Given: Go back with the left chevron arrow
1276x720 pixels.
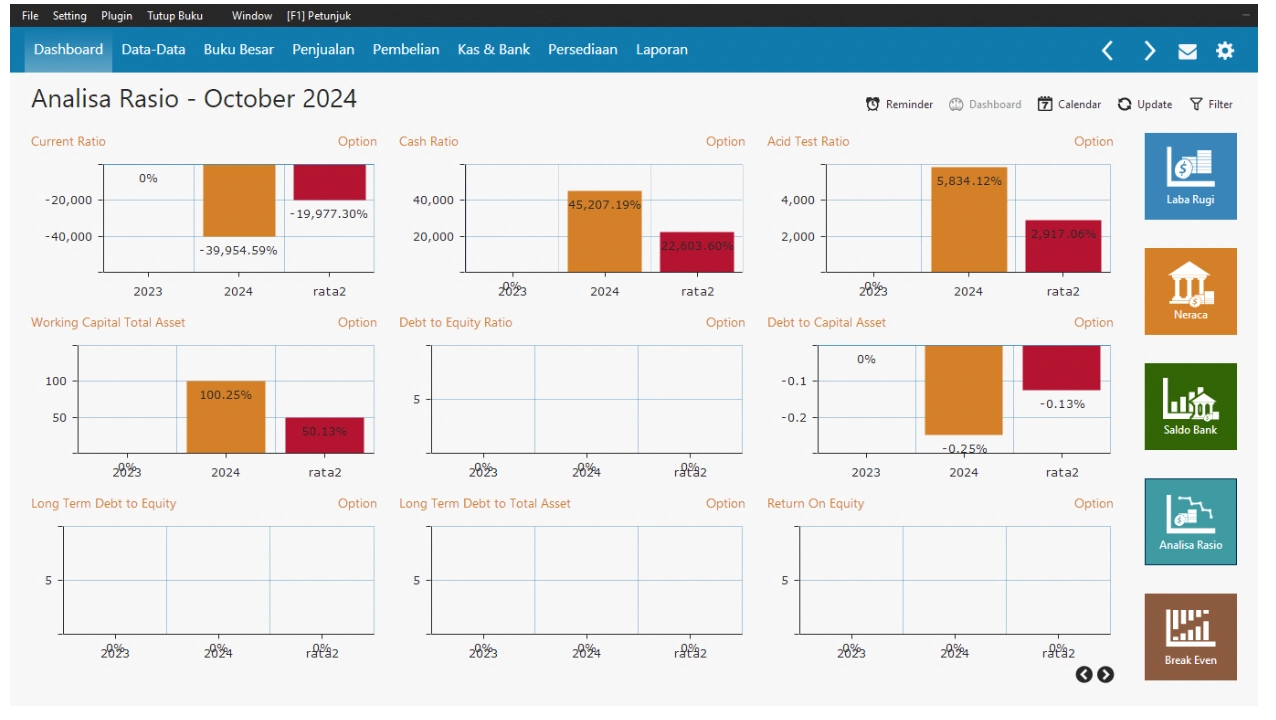Looking at the screenshot, I should click(x=1107, y=51).
